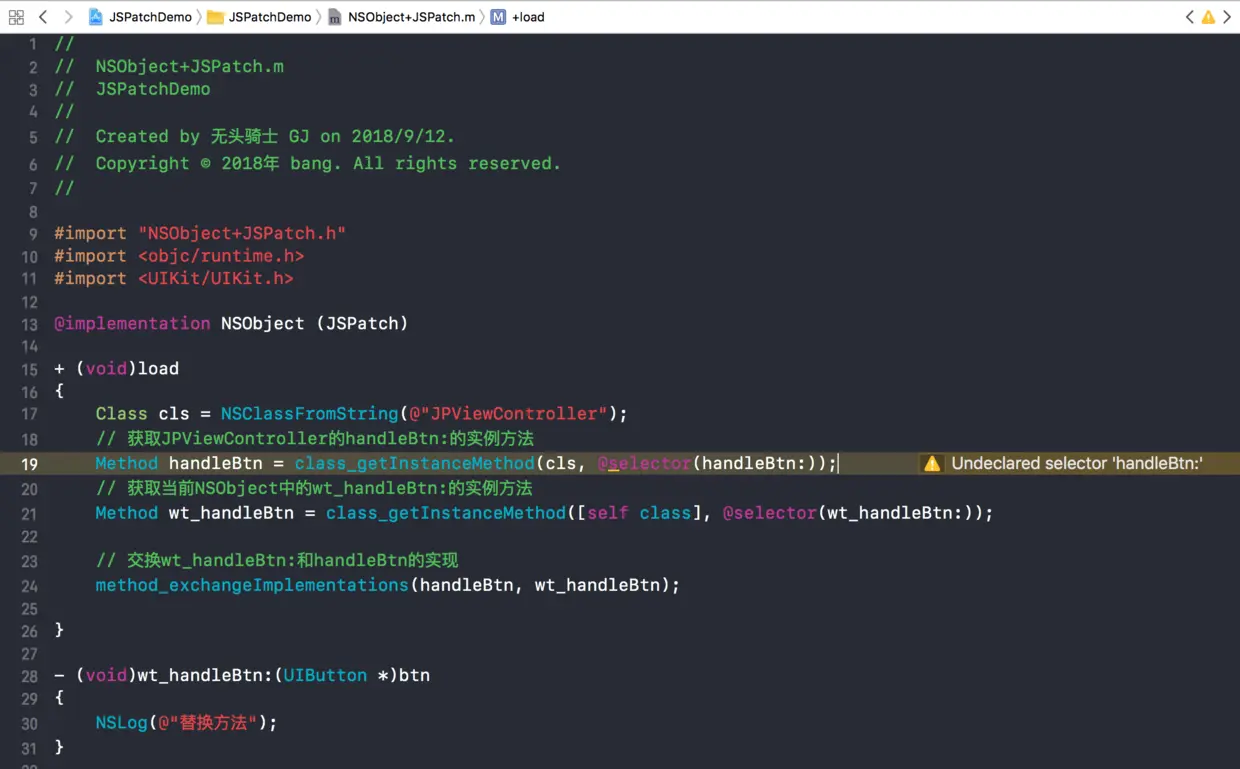Click line number 15 in gutter
Image resolution: width=1240 pixels, height=769 pixels.
click(29, 369)
